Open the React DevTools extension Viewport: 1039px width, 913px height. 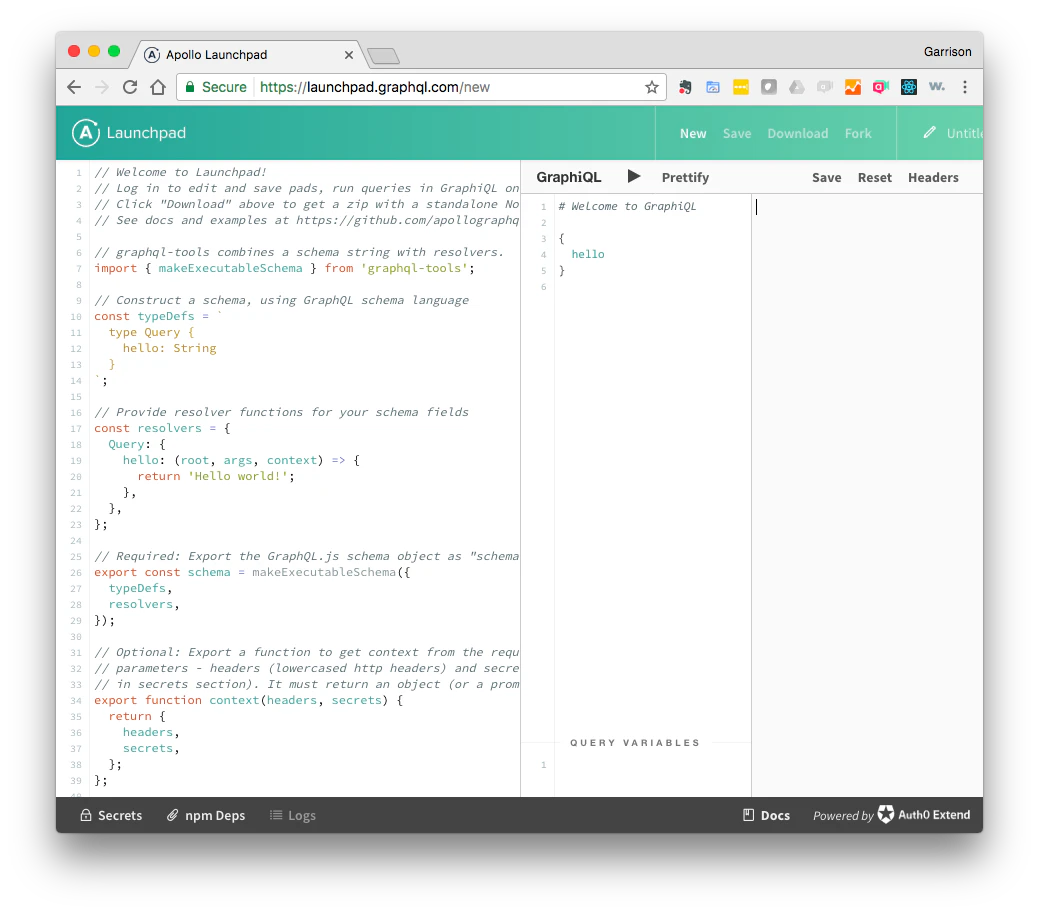[908, 87]
